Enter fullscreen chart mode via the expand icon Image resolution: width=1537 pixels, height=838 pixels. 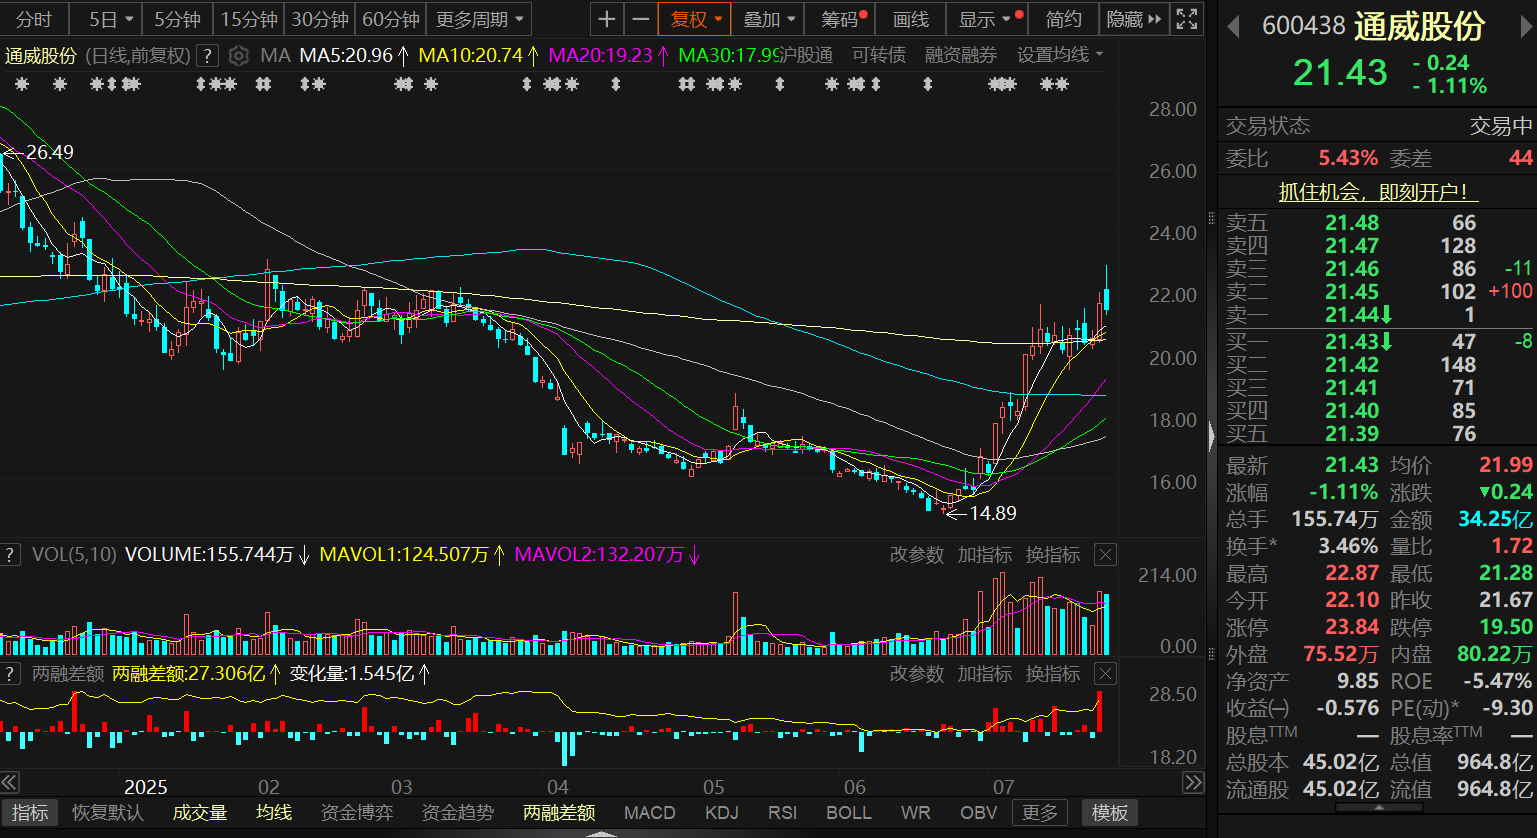coord(1187,19)
